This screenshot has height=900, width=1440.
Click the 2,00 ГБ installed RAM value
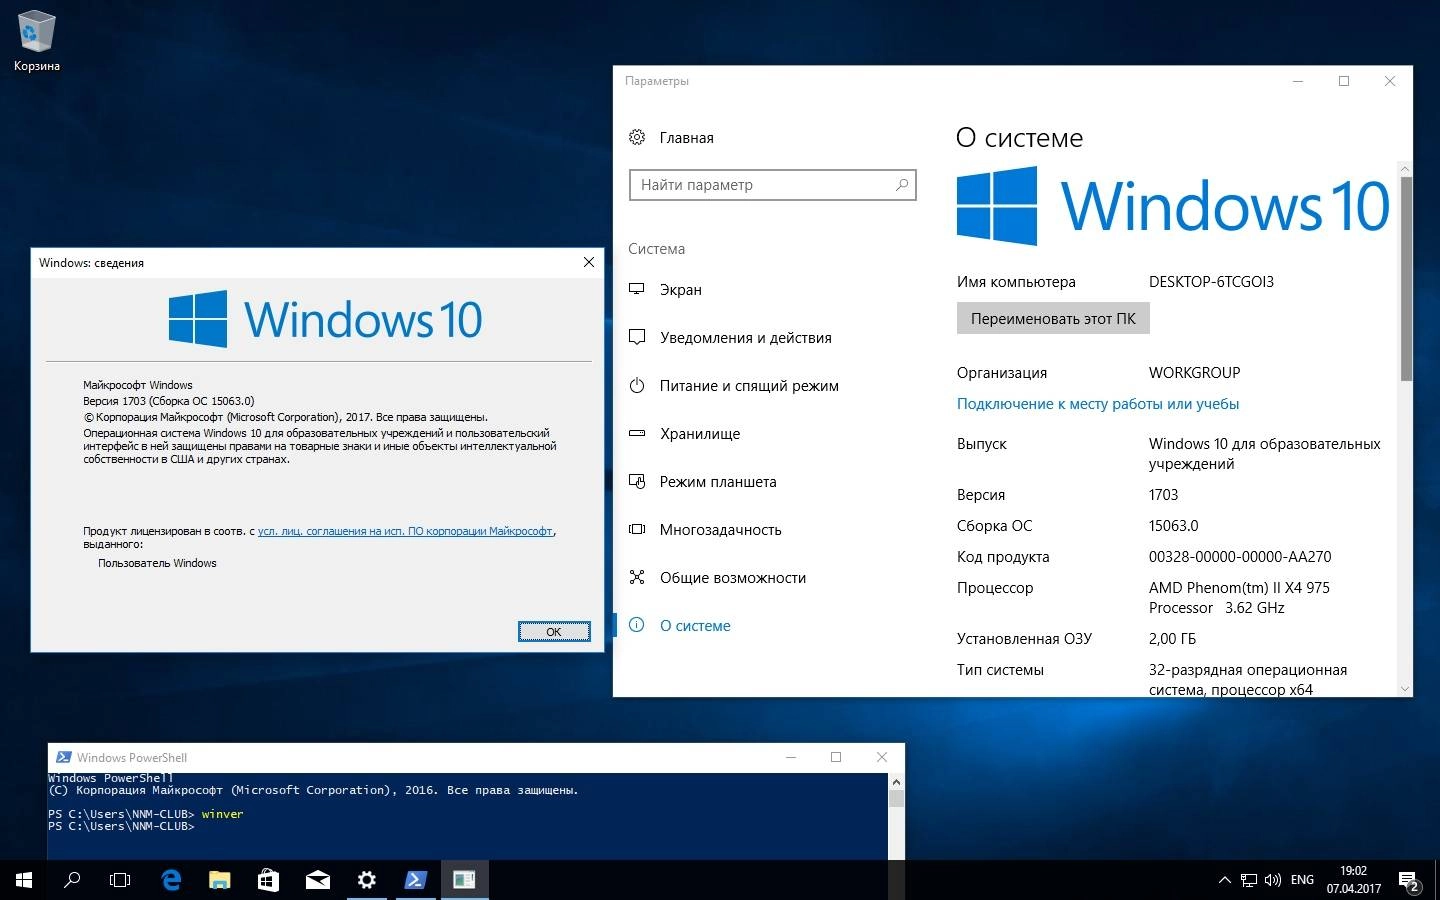pyautogui.click(x=1172, y=639)
